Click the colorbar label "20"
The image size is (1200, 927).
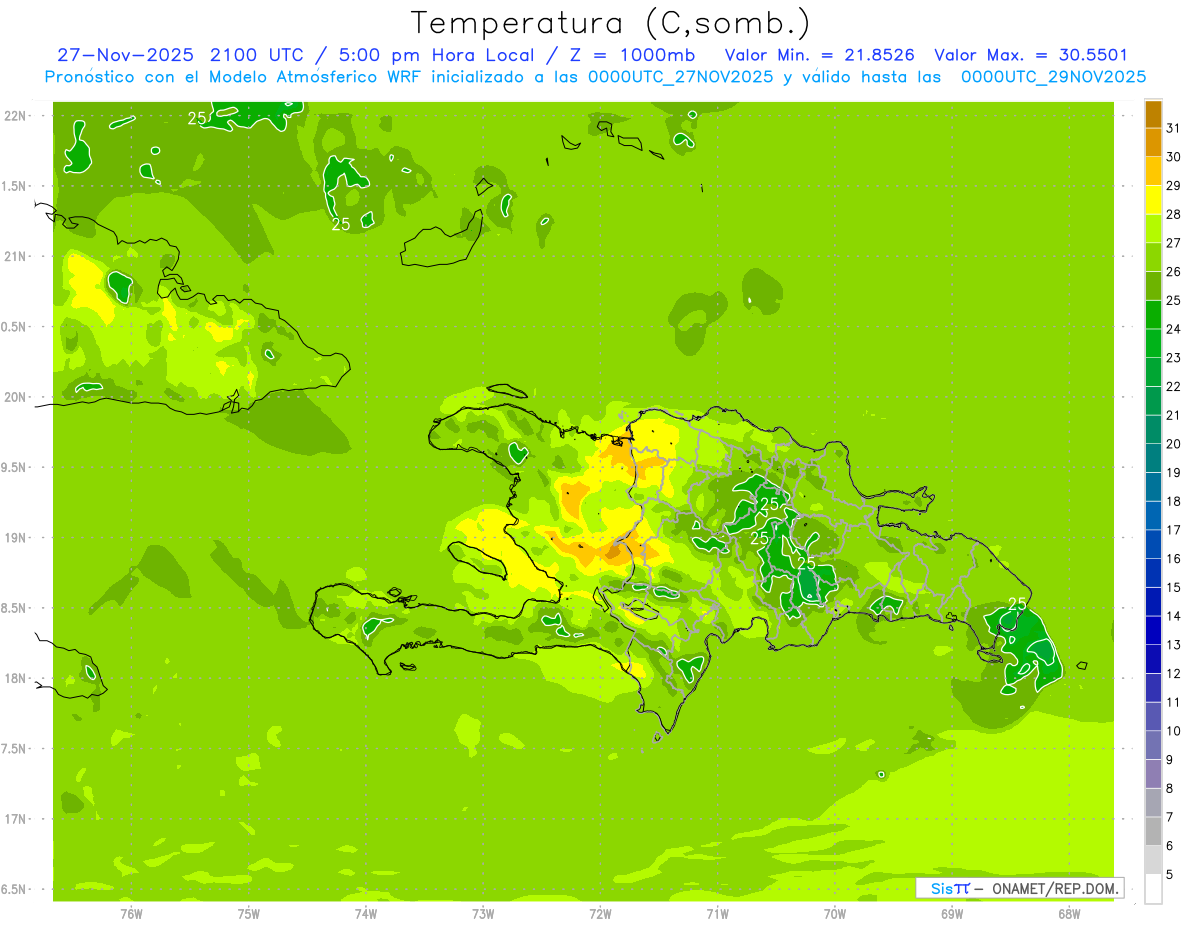[1173, 444]
